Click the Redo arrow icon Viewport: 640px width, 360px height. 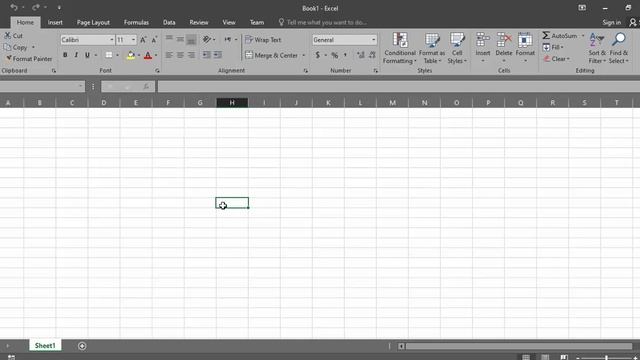point(36,7)
